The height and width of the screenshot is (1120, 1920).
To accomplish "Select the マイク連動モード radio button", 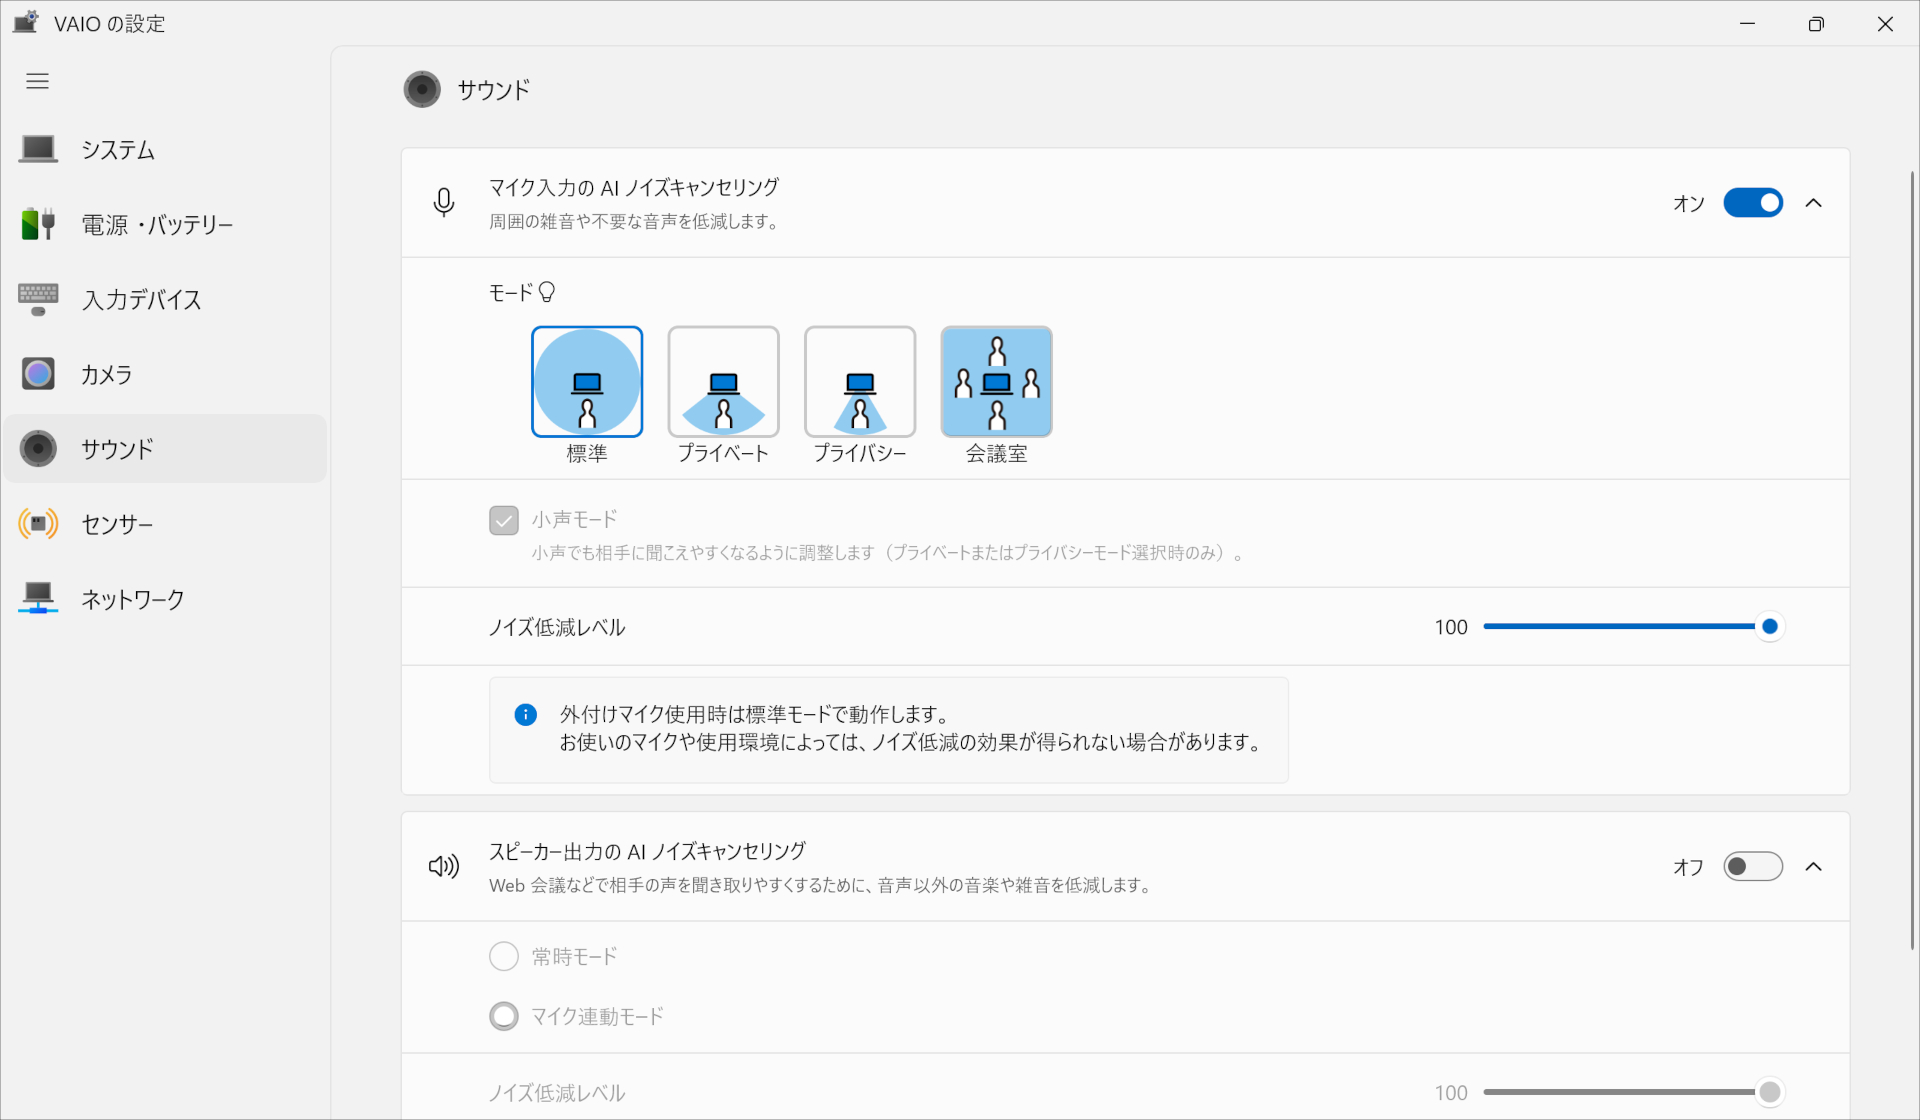I will pyautogui.click(x=504, y=1017).
